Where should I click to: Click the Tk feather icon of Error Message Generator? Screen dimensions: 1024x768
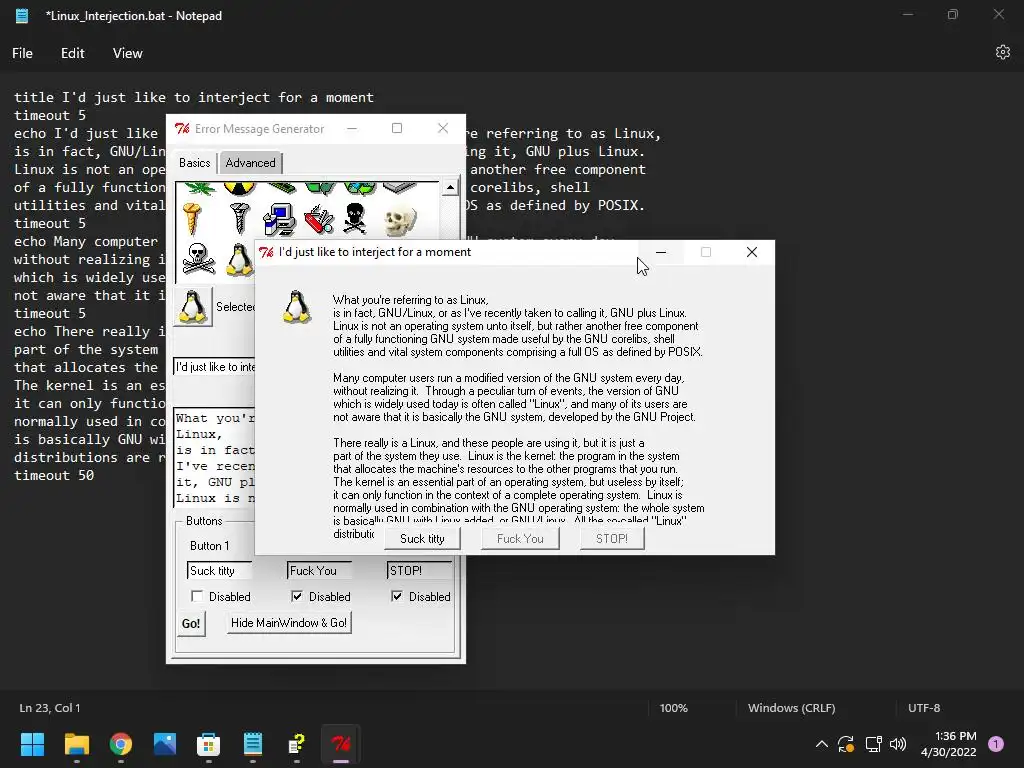[x=182, y=129]
